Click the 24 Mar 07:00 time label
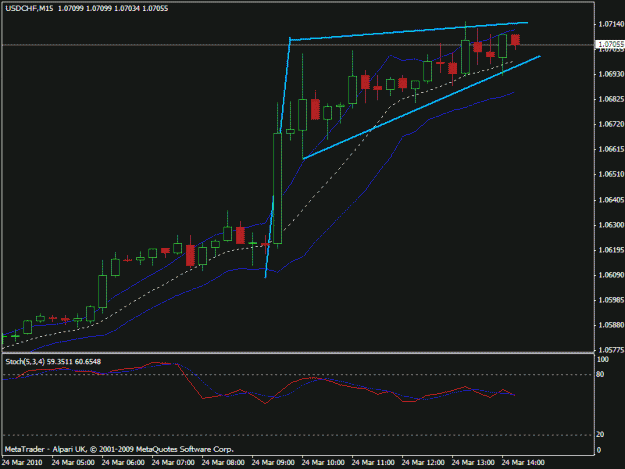Screen dimensions: 625x469 click(173, 463)
